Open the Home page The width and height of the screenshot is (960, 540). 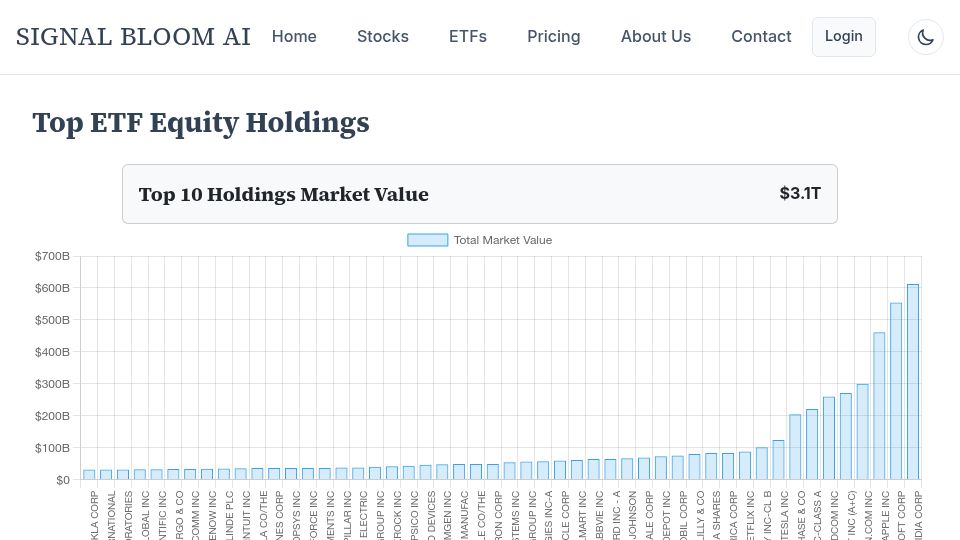coord(294,37)
